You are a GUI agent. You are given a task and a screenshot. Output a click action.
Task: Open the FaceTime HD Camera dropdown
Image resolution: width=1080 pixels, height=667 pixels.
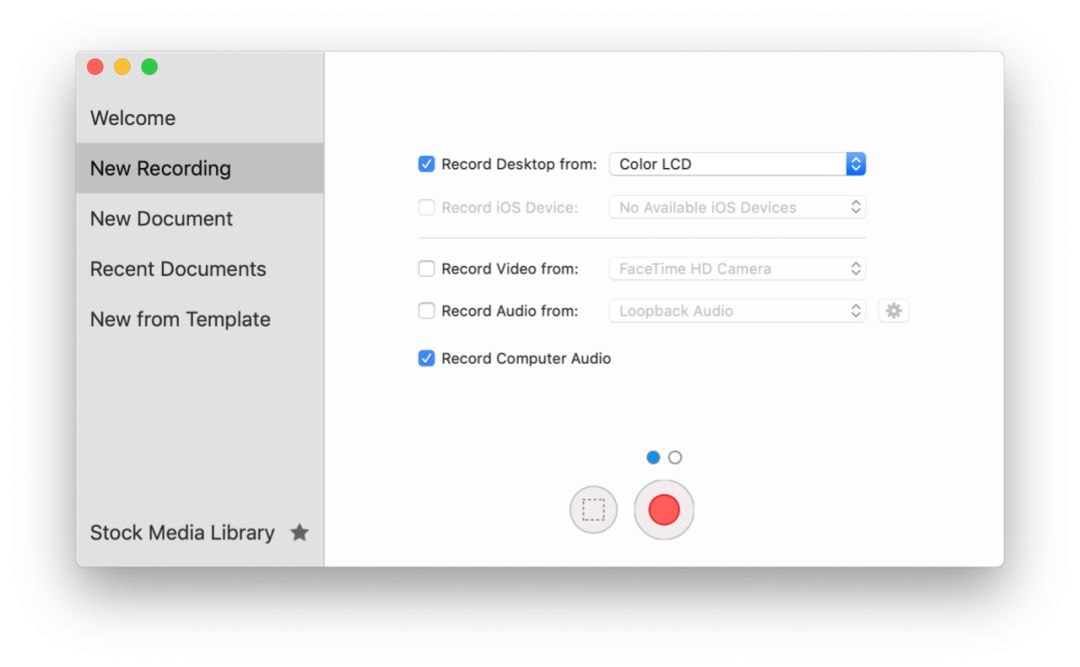[737, 269]
